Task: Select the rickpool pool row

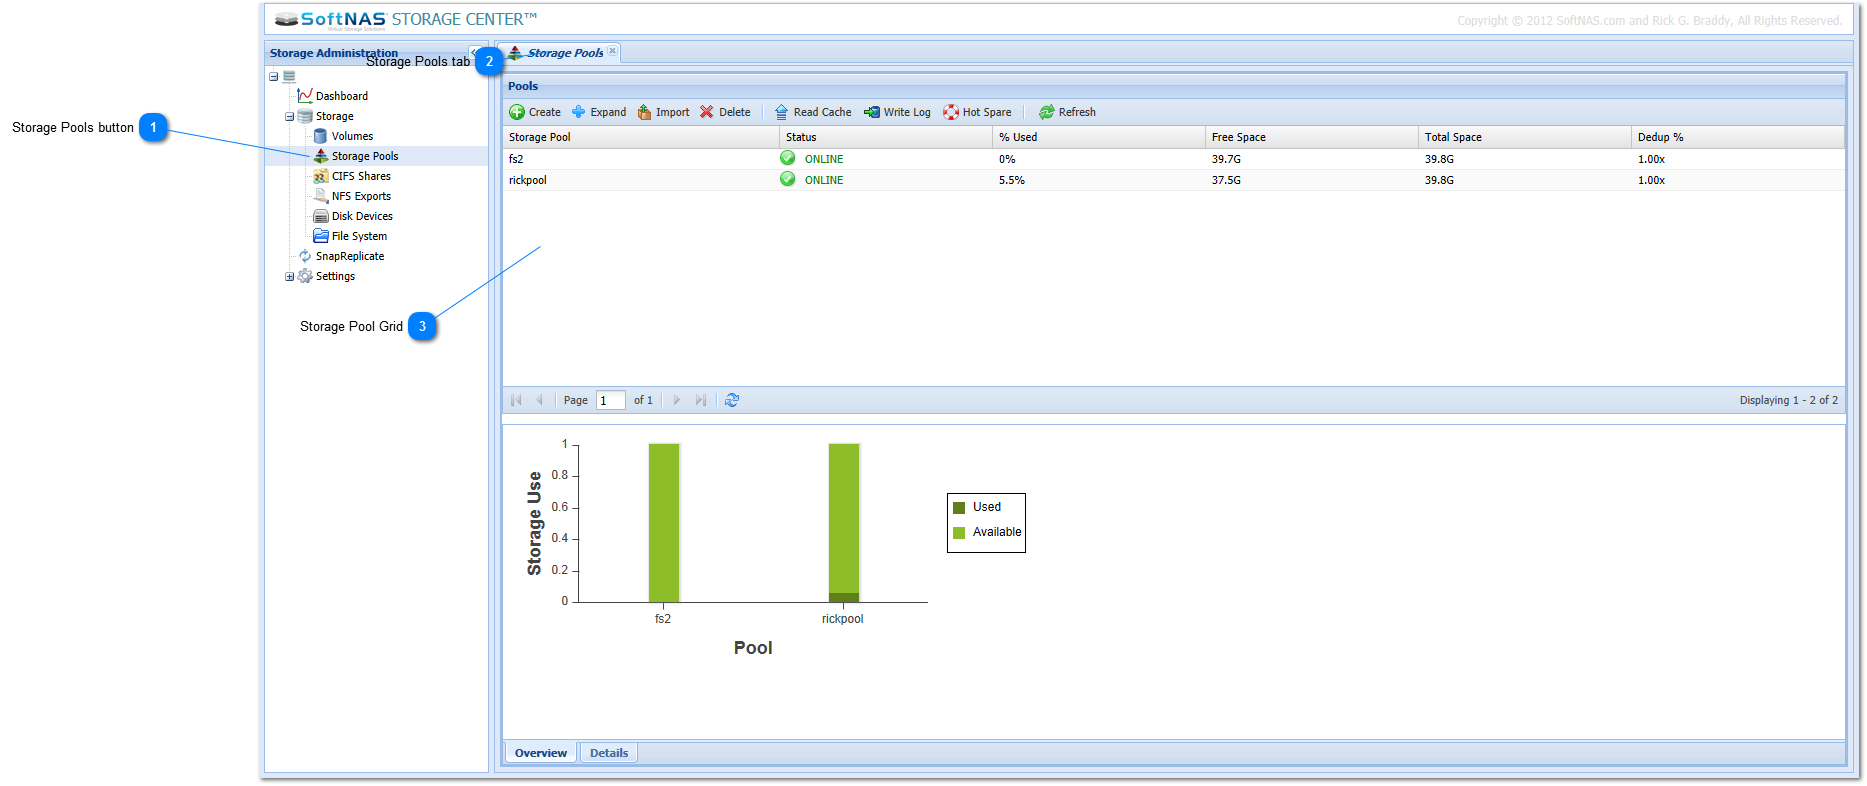Action: (1174, 180)
